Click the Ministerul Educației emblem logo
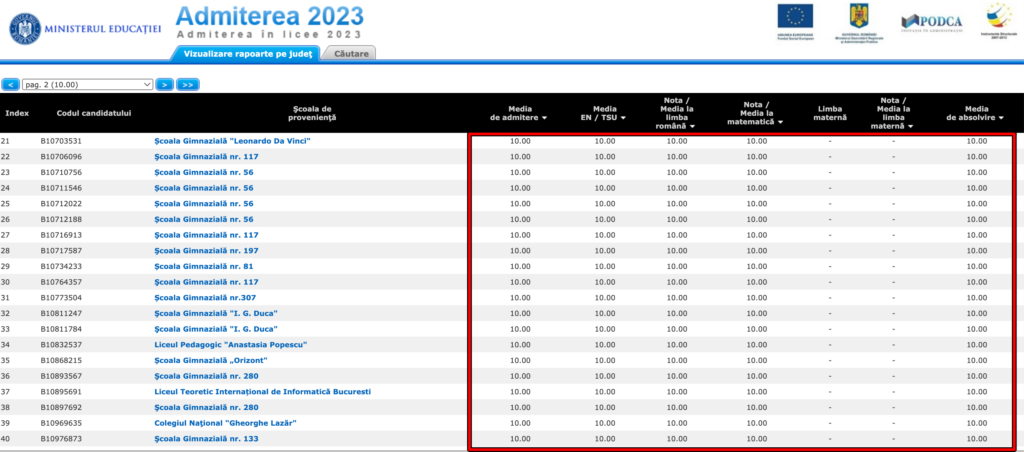This screenshot has width=1024, height=452. click(x=22, y=28)
